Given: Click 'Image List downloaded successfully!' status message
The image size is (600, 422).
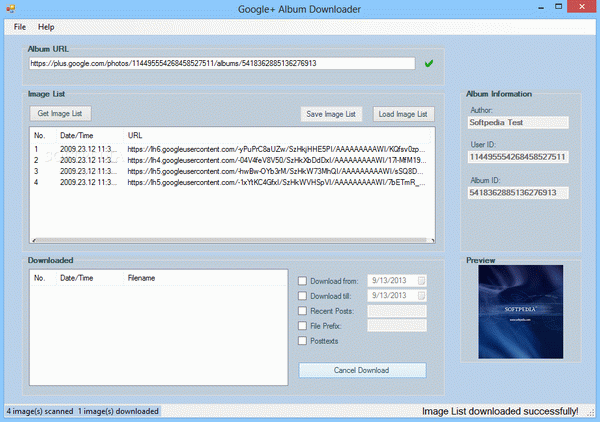Looking at the screenshot, I should click(x=500, y=411).
